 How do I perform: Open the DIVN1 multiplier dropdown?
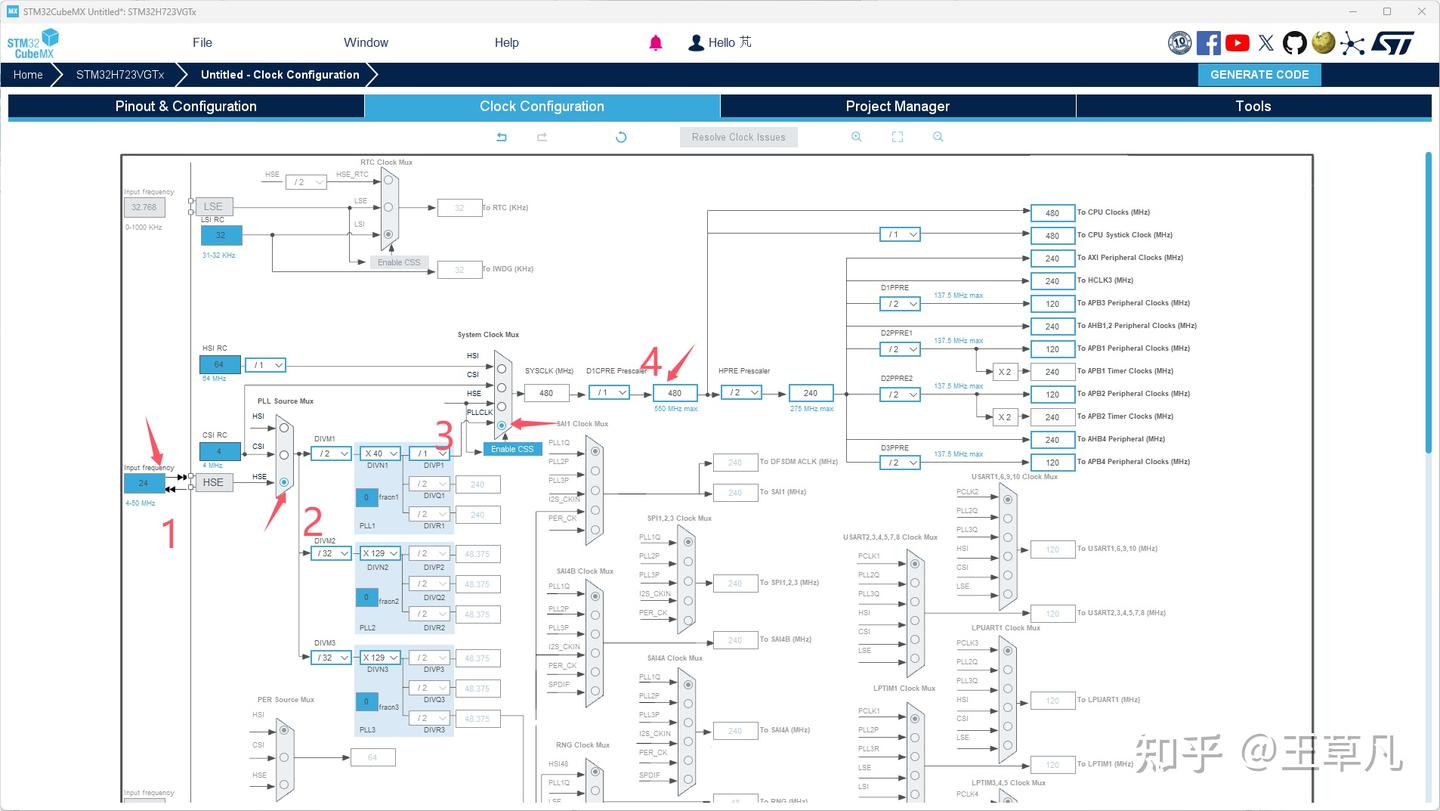click(381, 453)
